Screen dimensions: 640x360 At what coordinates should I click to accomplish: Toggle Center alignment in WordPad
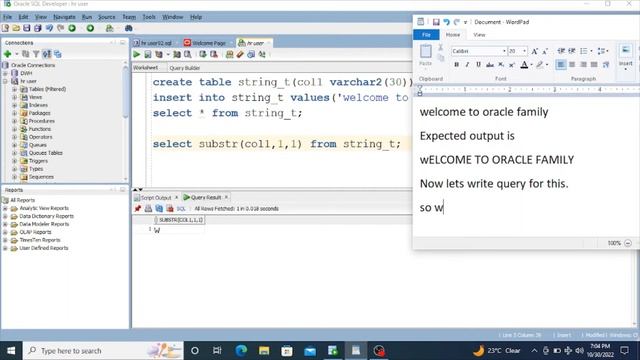pos(572,64)
